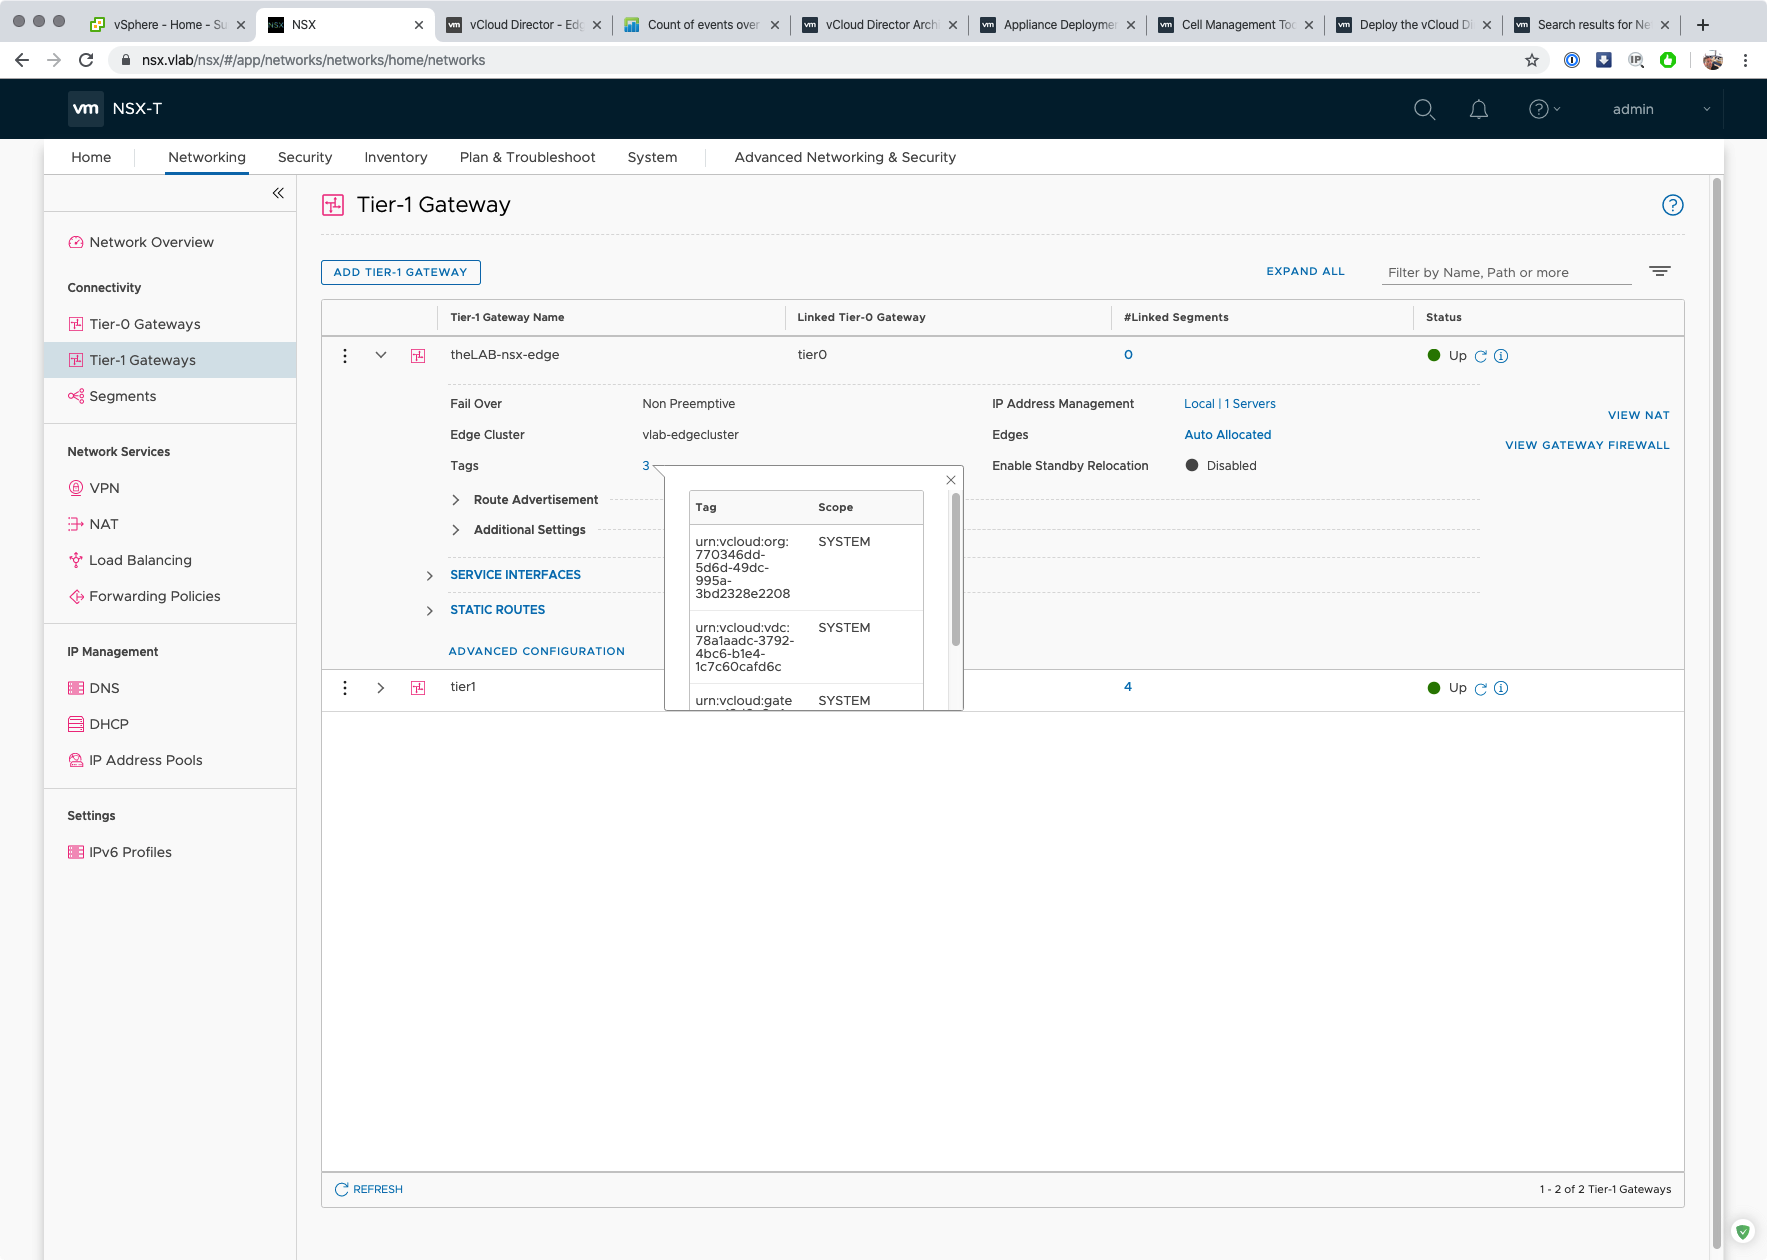This screenshot has height=1260, width=1767.
Task: Collapse the left sidebar with double-chevron icon
Action: pyautogui.click(x=278, y=193)
